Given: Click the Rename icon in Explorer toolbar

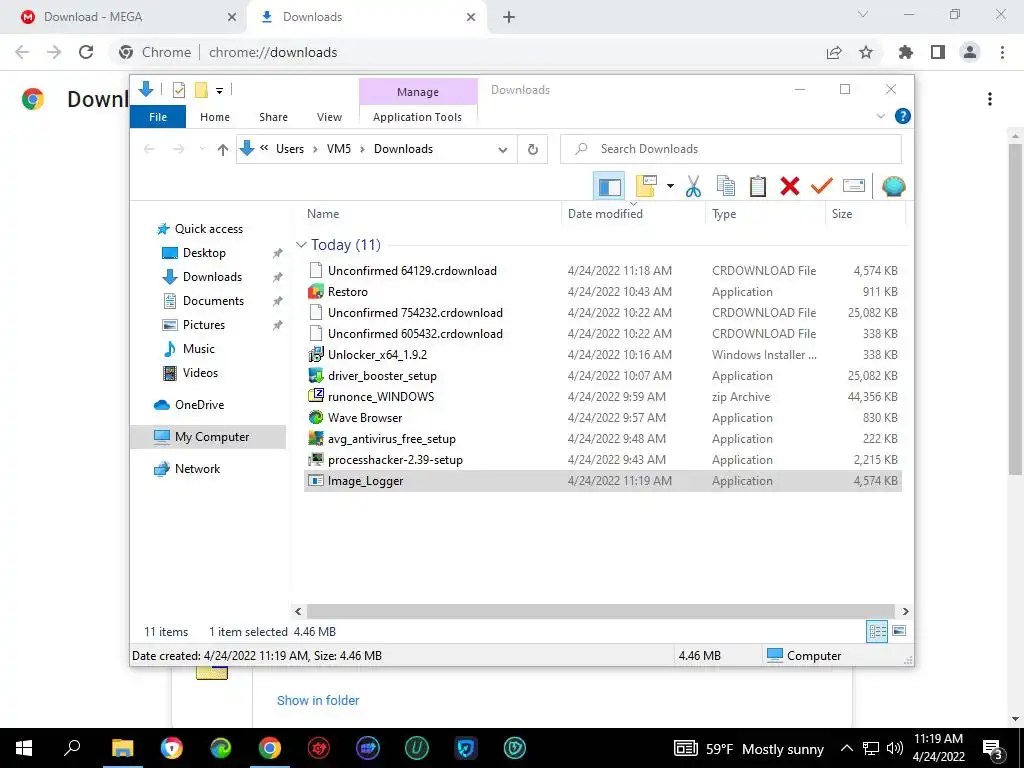Looking at the screenshot, I should coord(854,187).
